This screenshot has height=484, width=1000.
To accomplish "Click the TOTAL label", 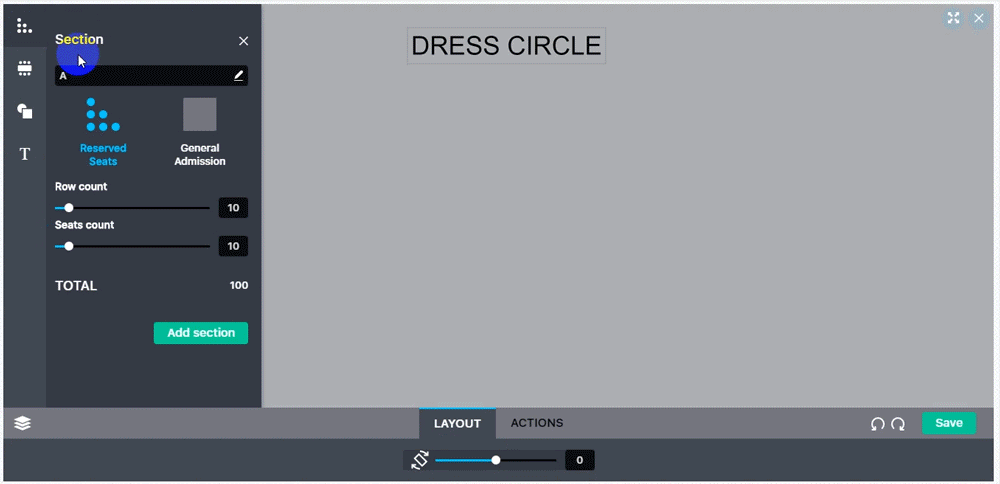I will tap(76, 286).
